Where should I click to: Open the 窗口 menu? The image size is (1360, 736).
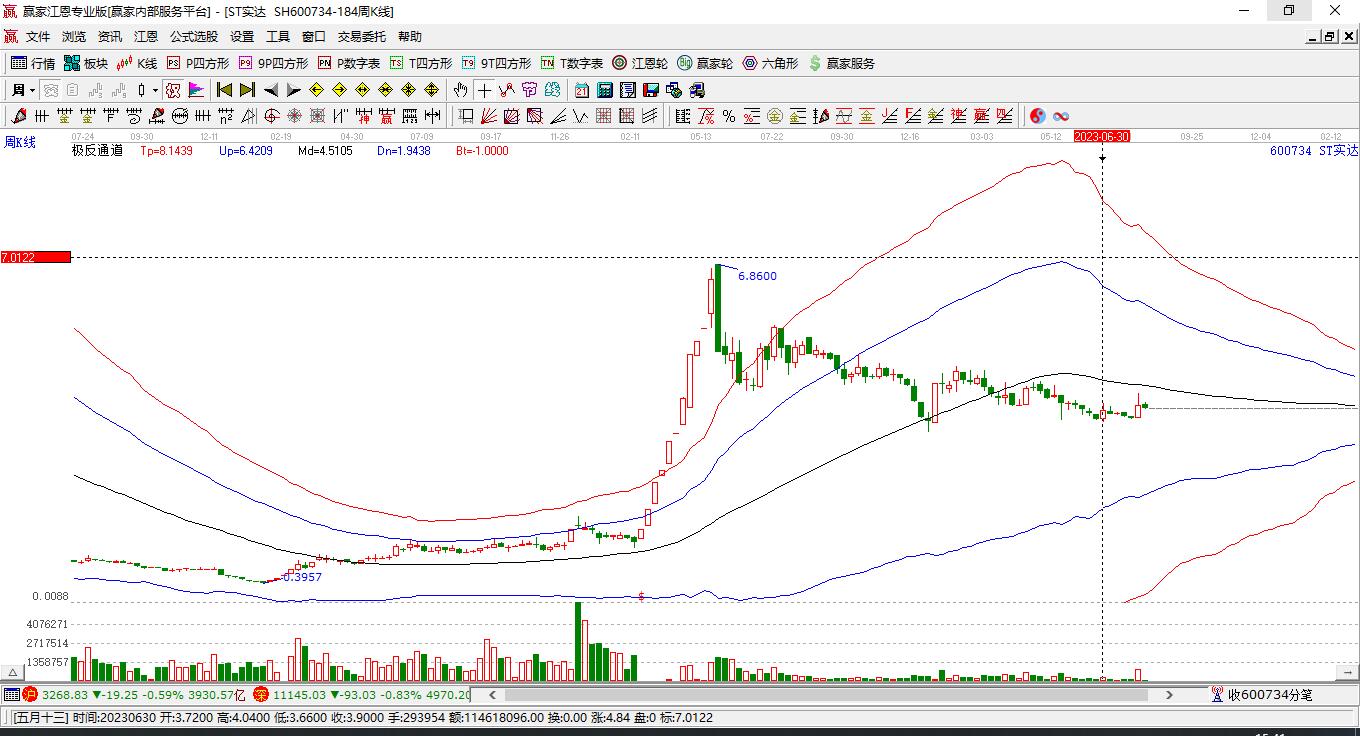click(x=314, y=37)
